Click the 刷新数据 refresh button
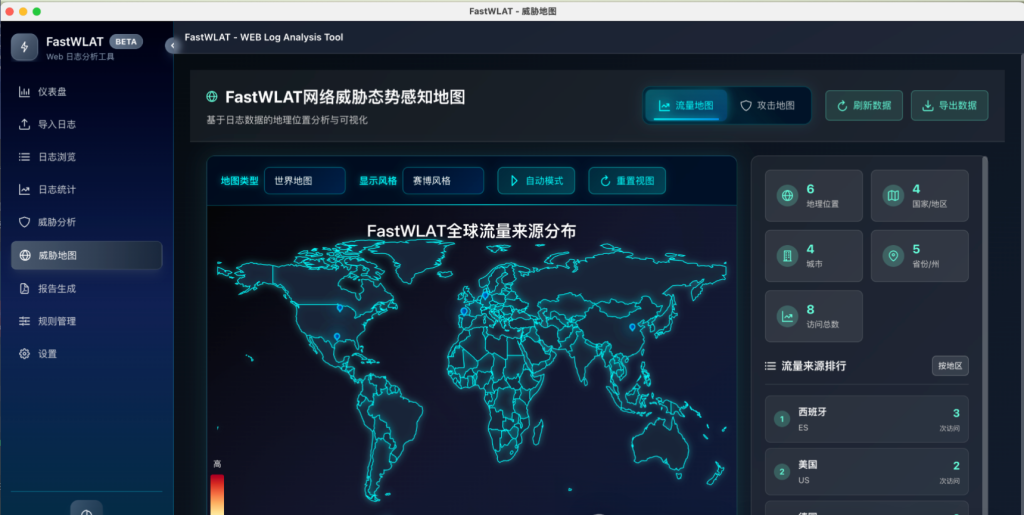The width and height of the screenshot is (1024, 515). click(864, 105)
